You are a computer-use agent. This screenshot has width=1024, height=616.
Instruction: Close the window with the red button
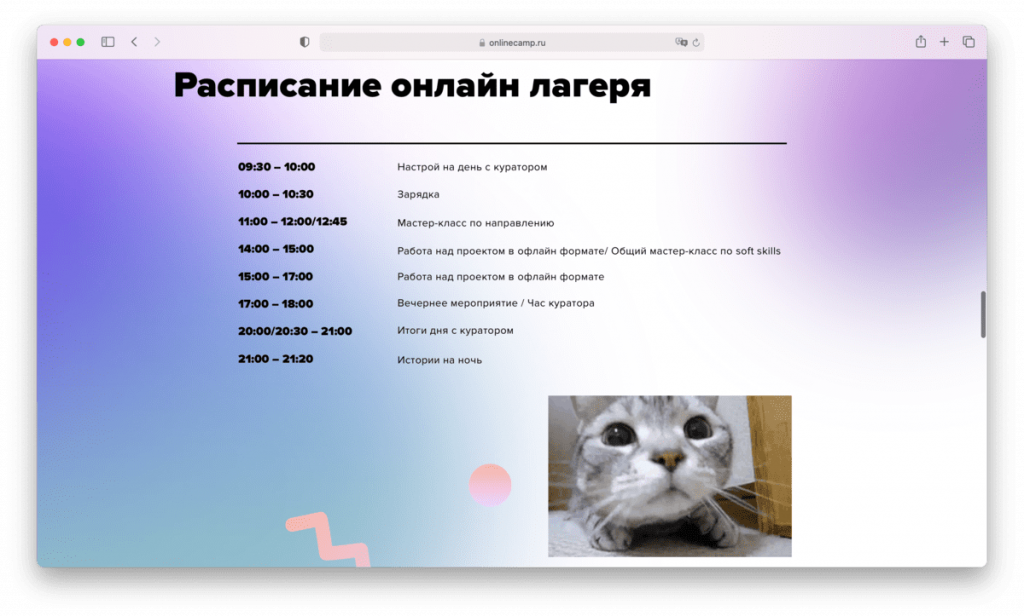(54, 42)
